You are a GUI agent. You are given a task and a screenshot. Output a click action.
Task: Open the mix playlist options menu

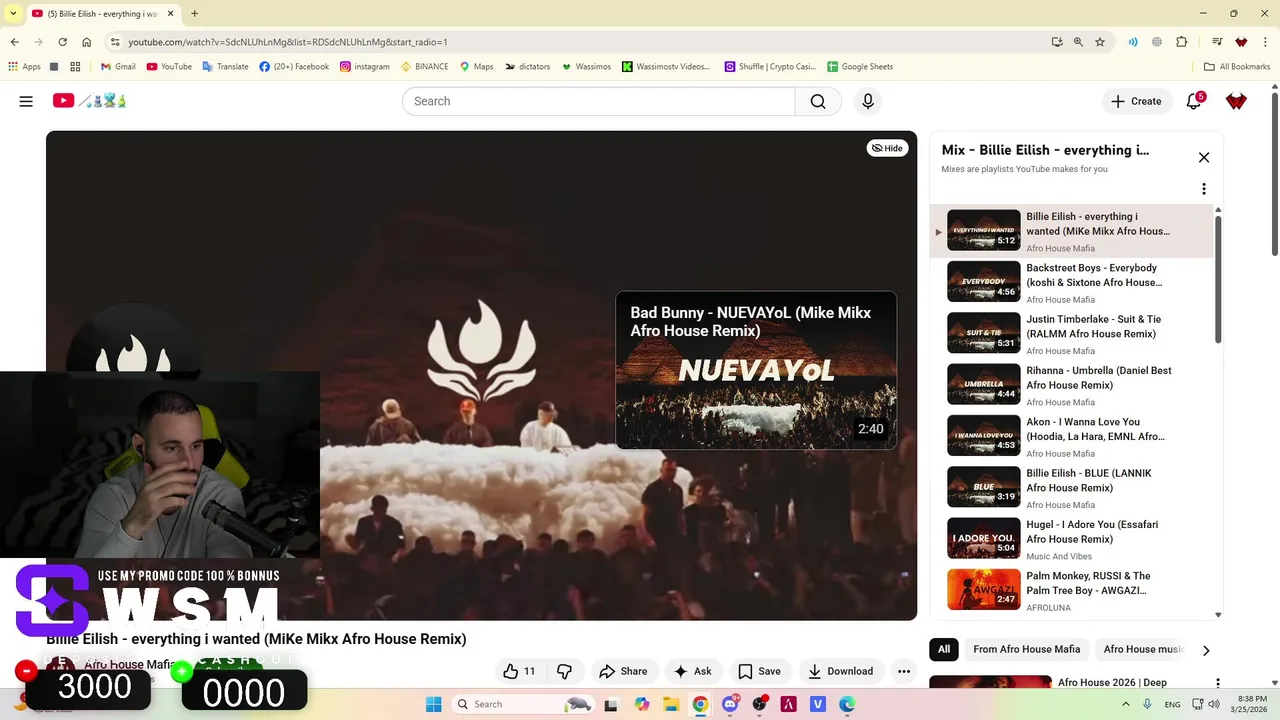tap(1204, 189)
